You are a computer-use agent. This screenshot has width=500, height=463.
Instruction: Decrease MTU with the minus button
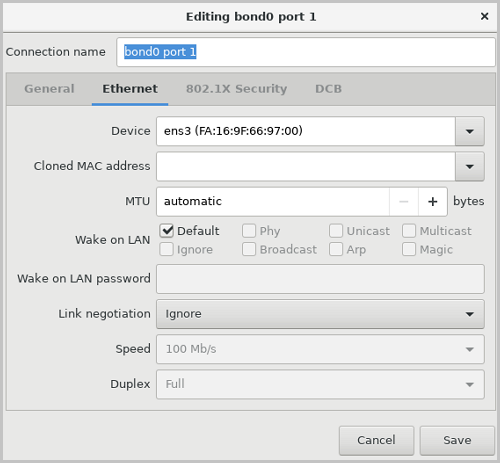tap(404, 202)
